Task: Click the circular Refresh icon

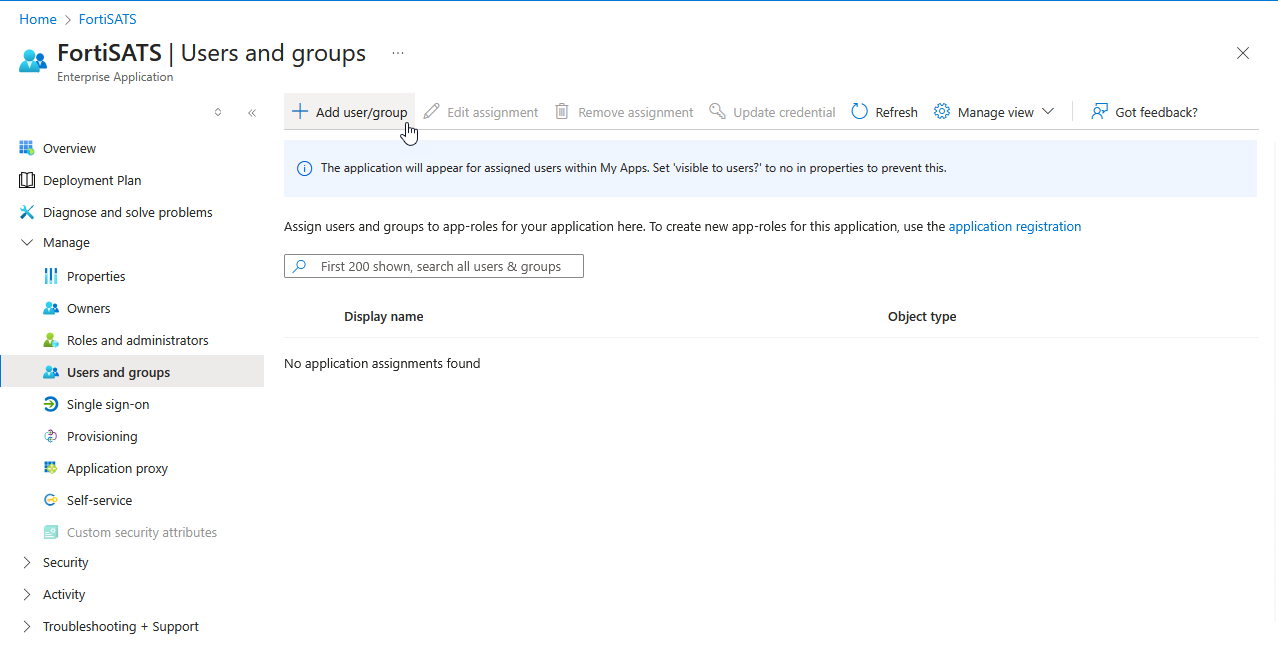Action: click(x=859, y=111)
